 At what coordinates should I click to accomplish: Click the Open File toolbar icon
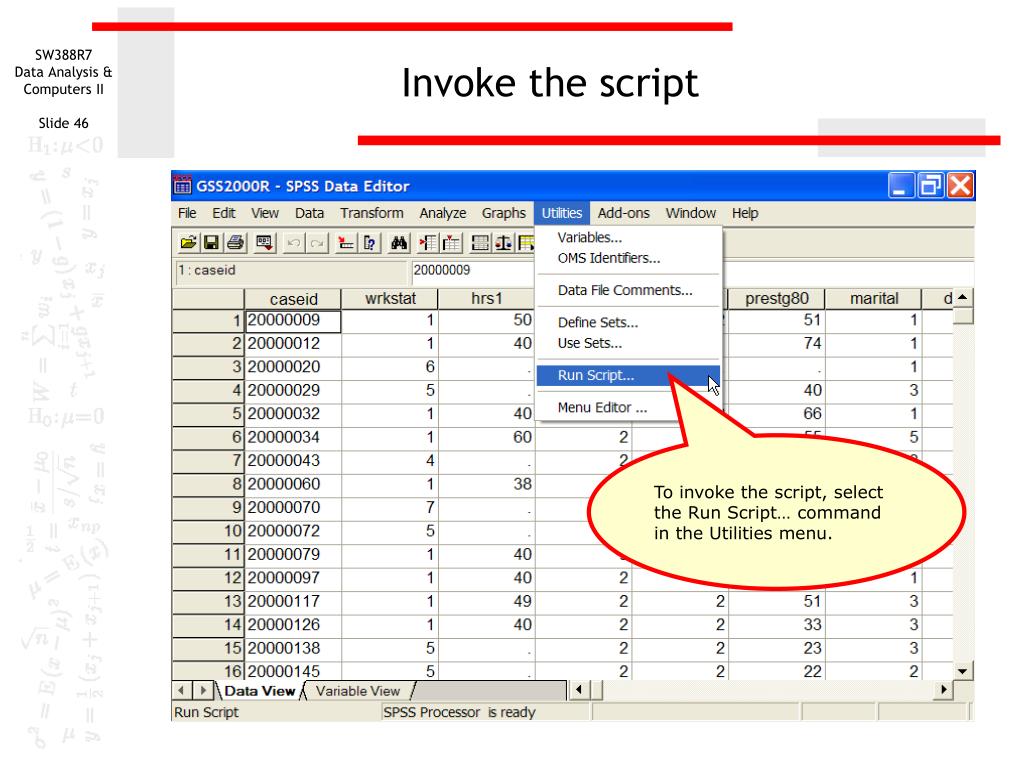click(188, 243)
